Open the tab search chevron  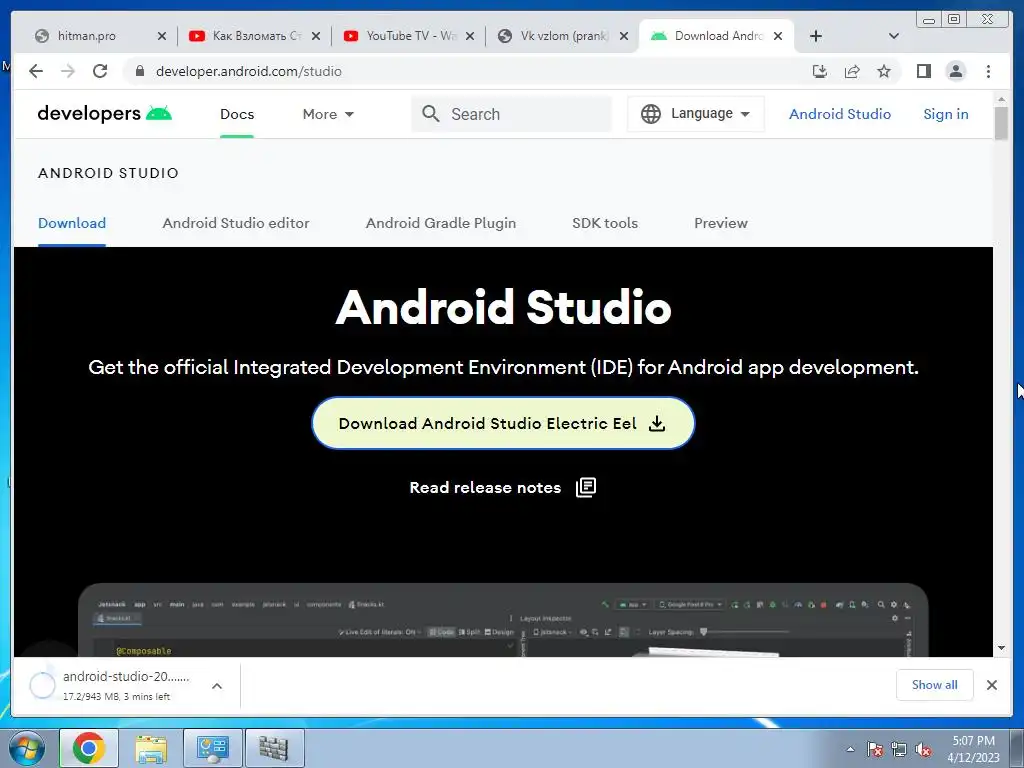point(894,36)
